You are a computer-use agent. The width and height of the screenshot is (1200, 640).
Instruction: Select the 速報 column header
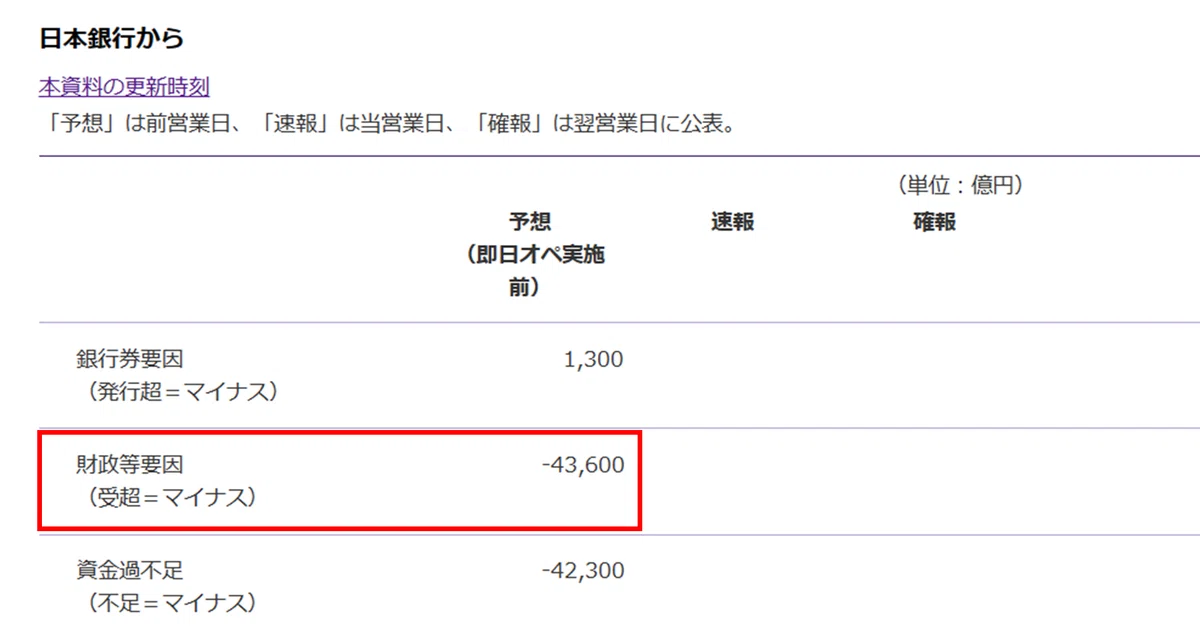pos(732,222)
